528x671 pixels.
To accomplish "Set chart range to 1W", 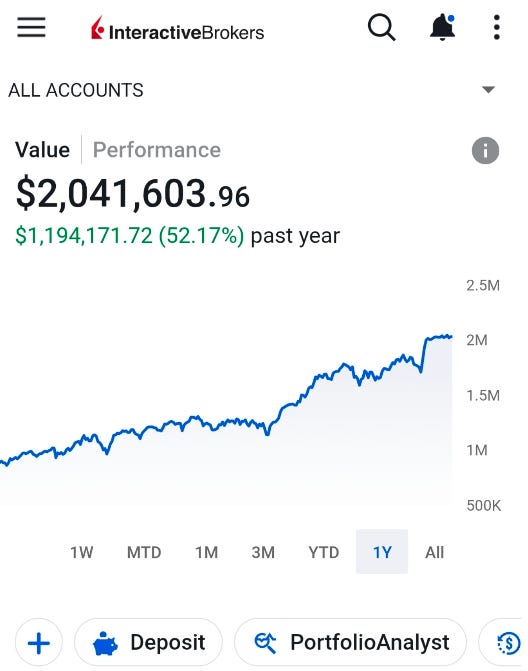I will pos(81,552).
